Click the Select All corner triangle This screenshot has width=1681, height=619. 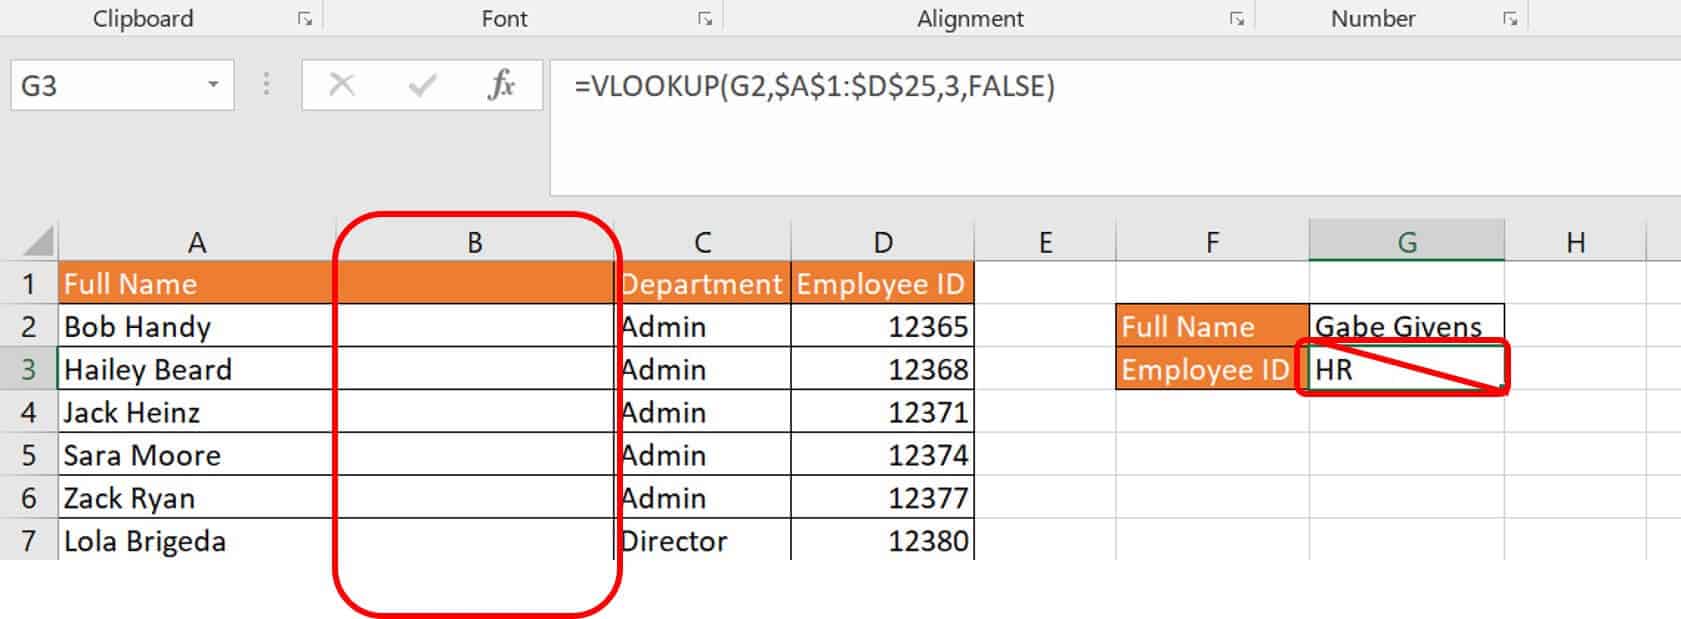click(x=38, y=242)
